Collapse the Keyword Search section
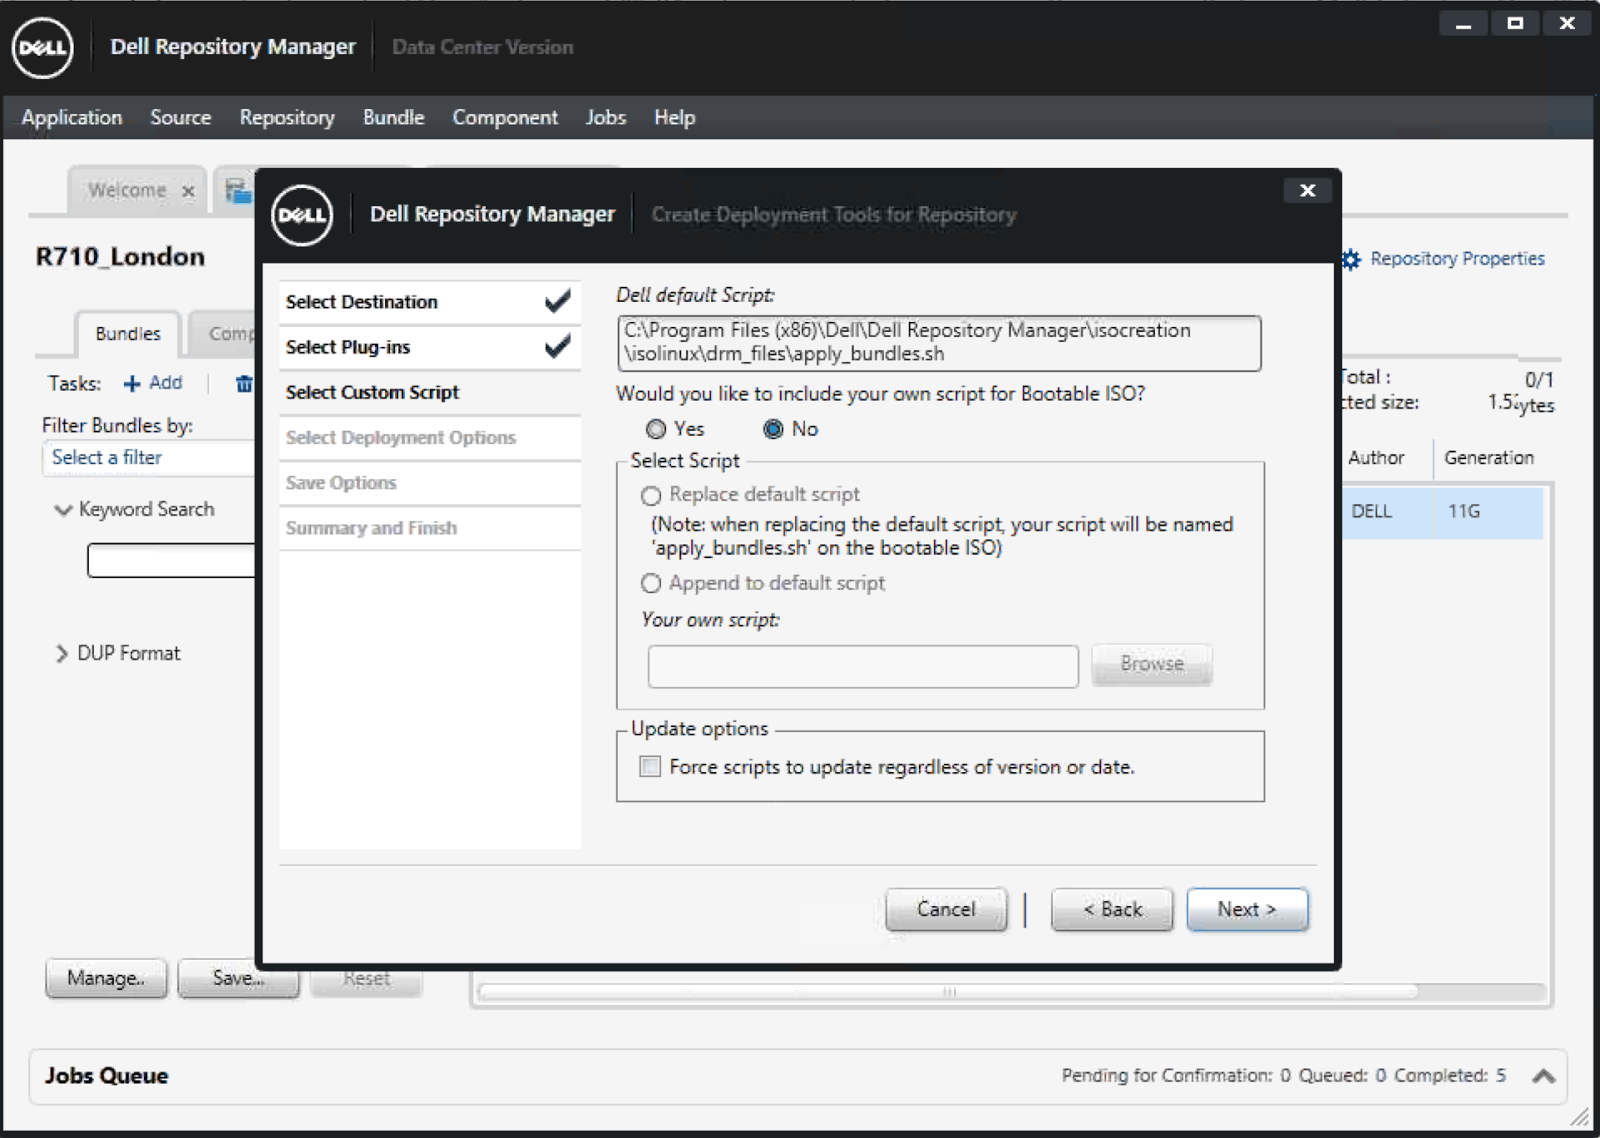1600x1138 pixels. pyautogui.click(x=62, y=509)
